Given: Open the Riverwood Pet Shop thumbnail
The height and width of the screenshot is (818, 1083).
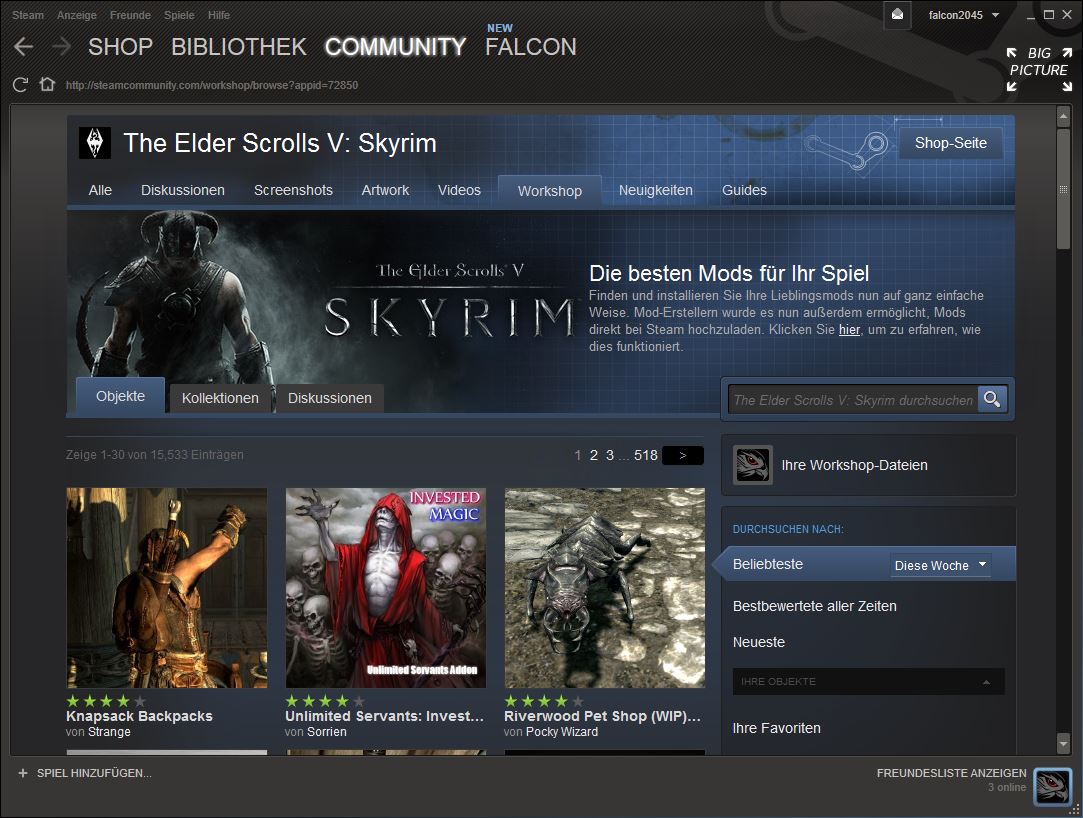Looking at the screenshot, I should point(604,588).
